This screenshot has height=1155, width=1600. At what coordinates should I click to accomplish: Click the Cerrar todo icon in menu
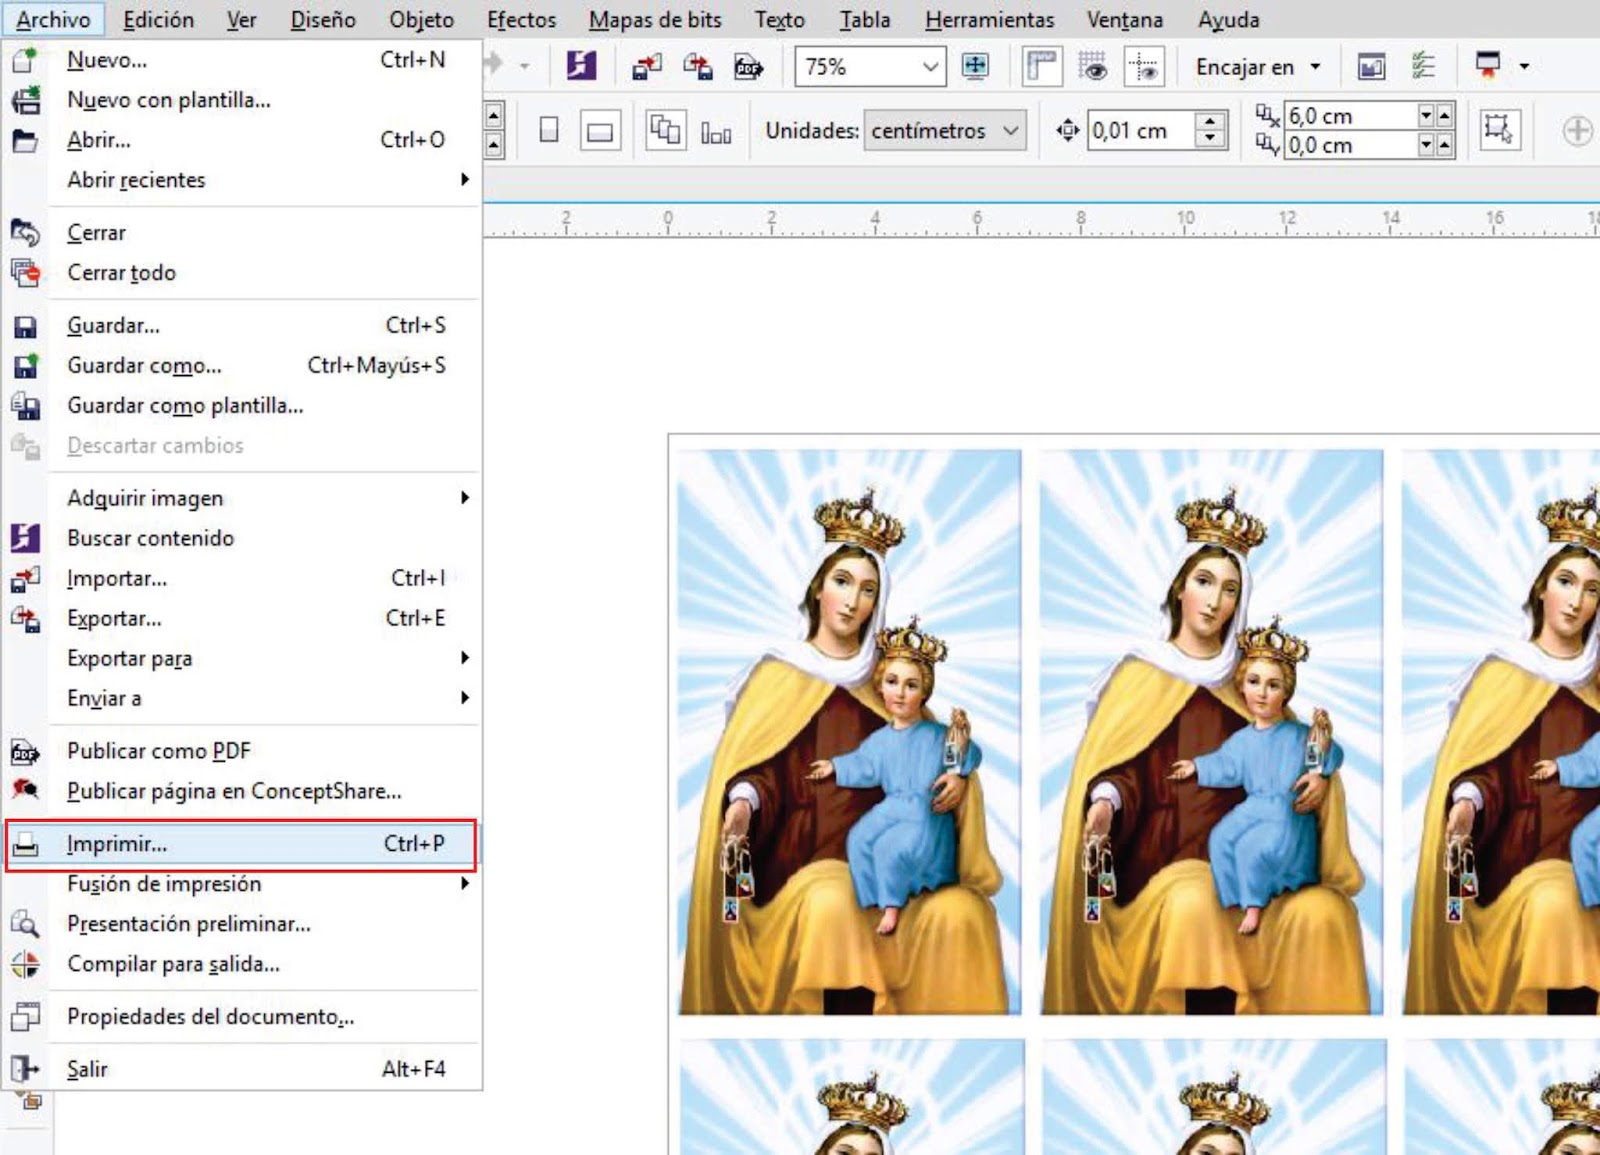click(25, 273)
